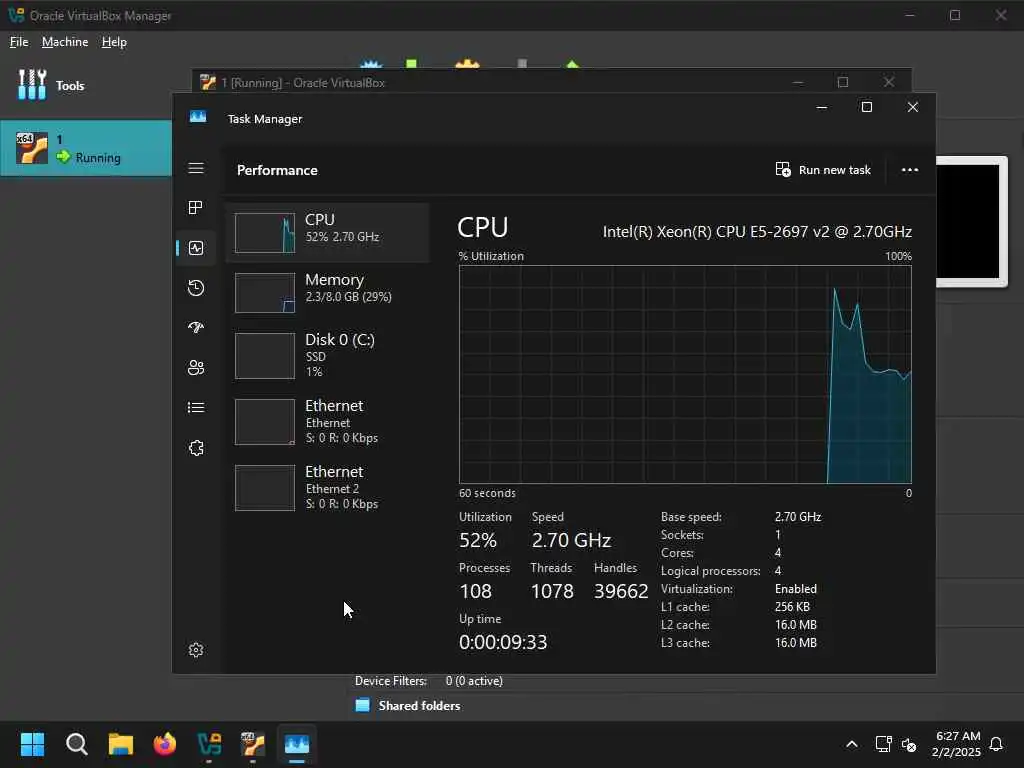This screenshot has width=1024, height=768.
Task: Click the 39662 handles value
Action: 621,592
